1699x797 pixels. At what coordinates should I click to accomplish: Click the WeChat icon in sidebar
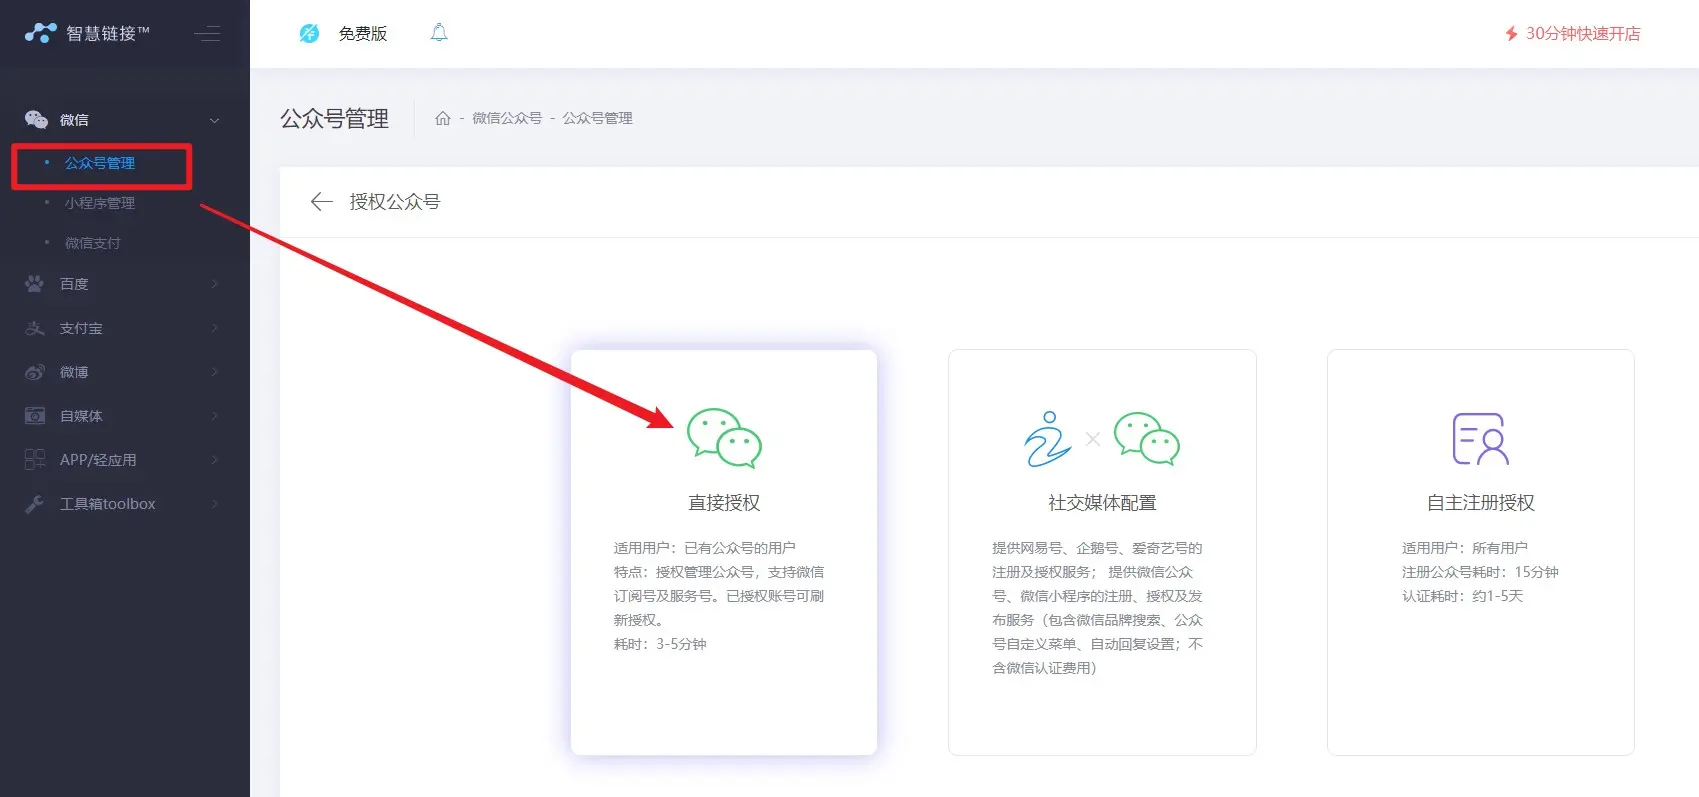(36, 120)
